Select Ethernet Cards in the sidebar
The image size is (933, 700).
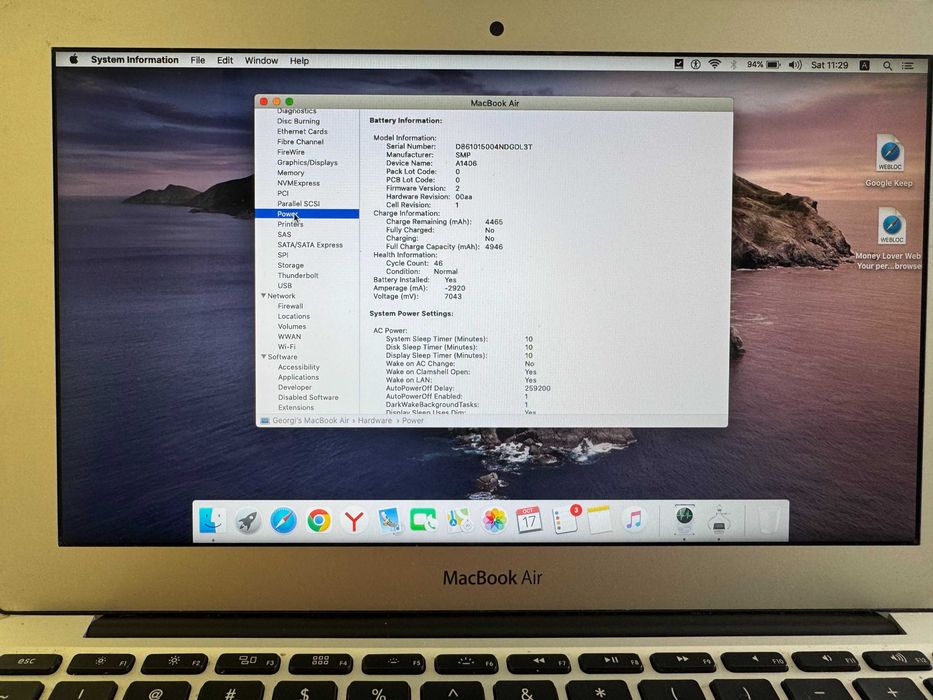(x=302, y=131)
